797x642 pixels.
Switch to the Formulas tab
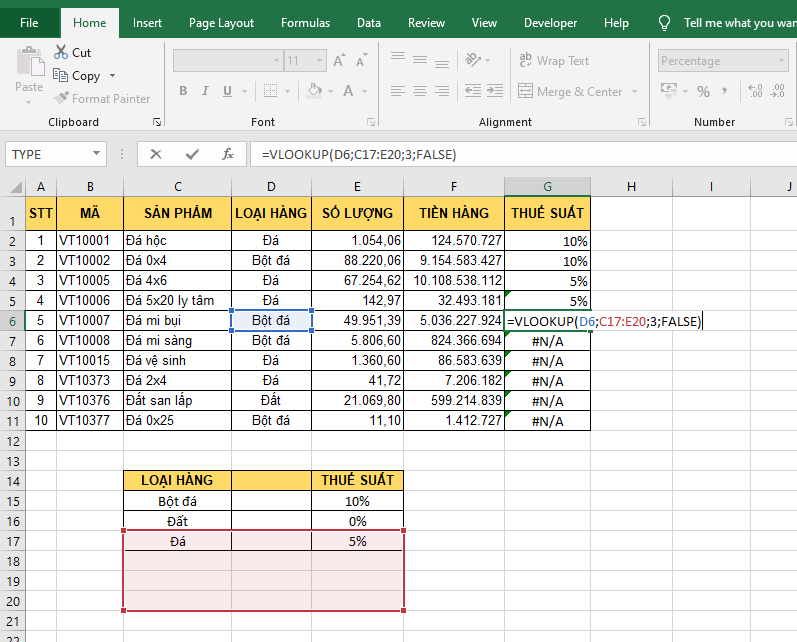tap(305, 23)
